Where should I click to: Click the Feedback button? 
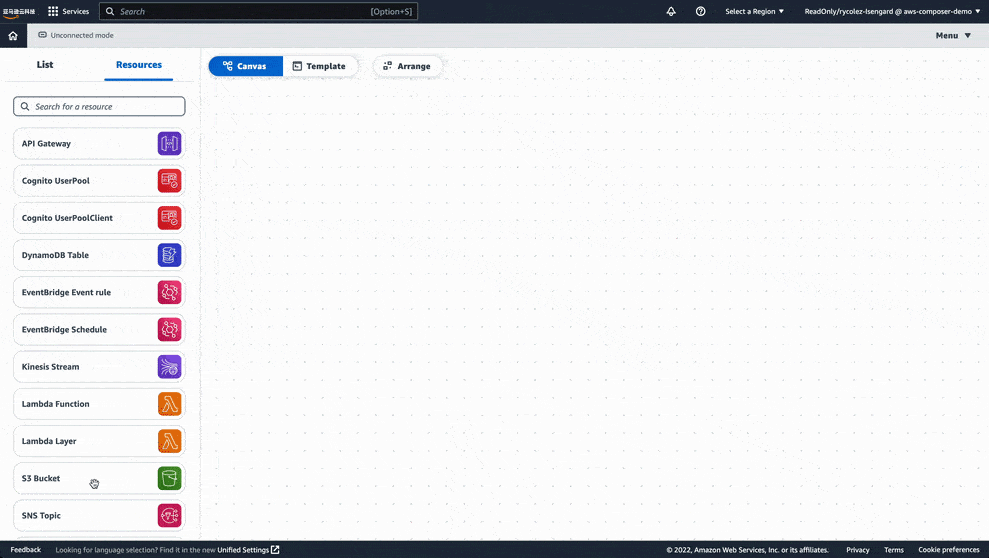(26, 550)
